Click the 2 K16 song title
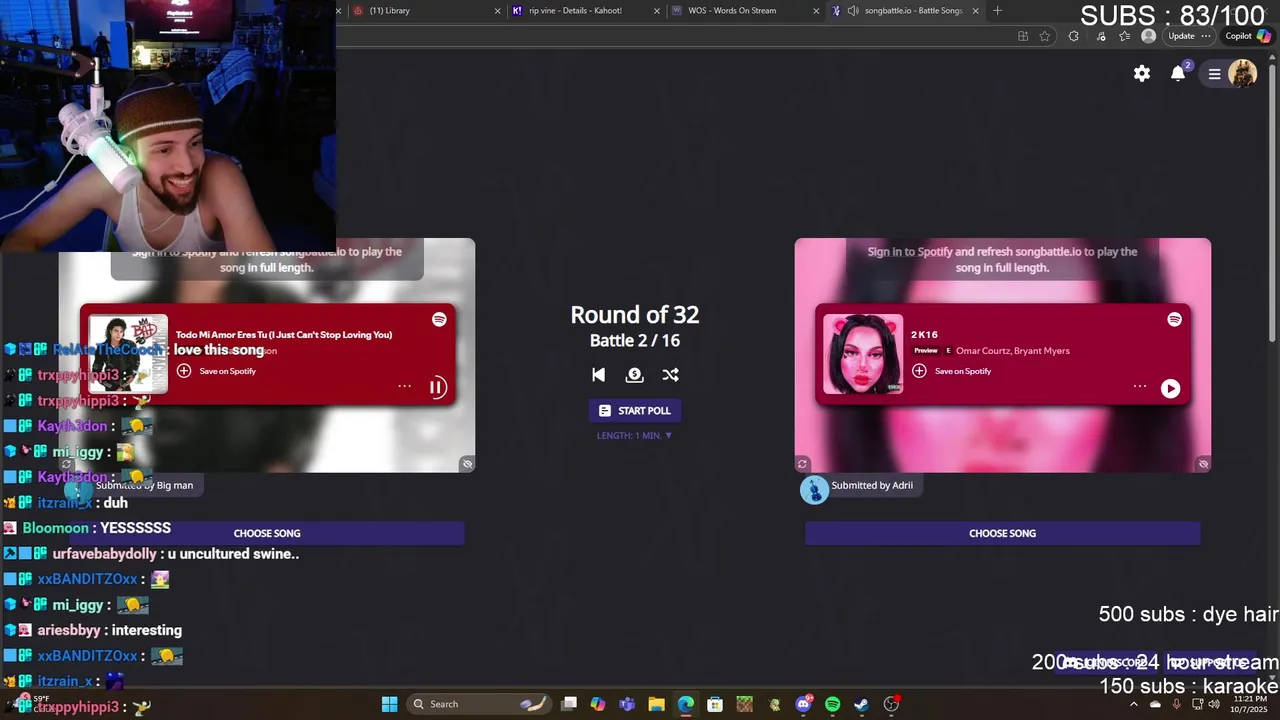The width and height of the screenshot is (1280, 720). [924, 335]
